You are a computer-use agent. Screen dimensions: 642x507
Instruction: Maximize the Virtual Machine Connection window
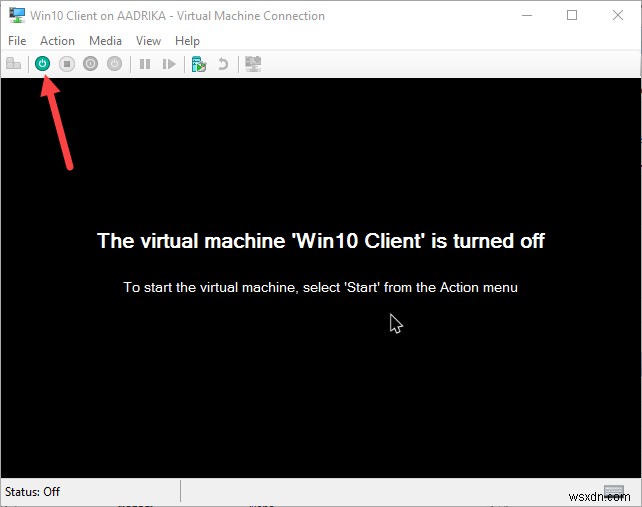click(572, 16)
